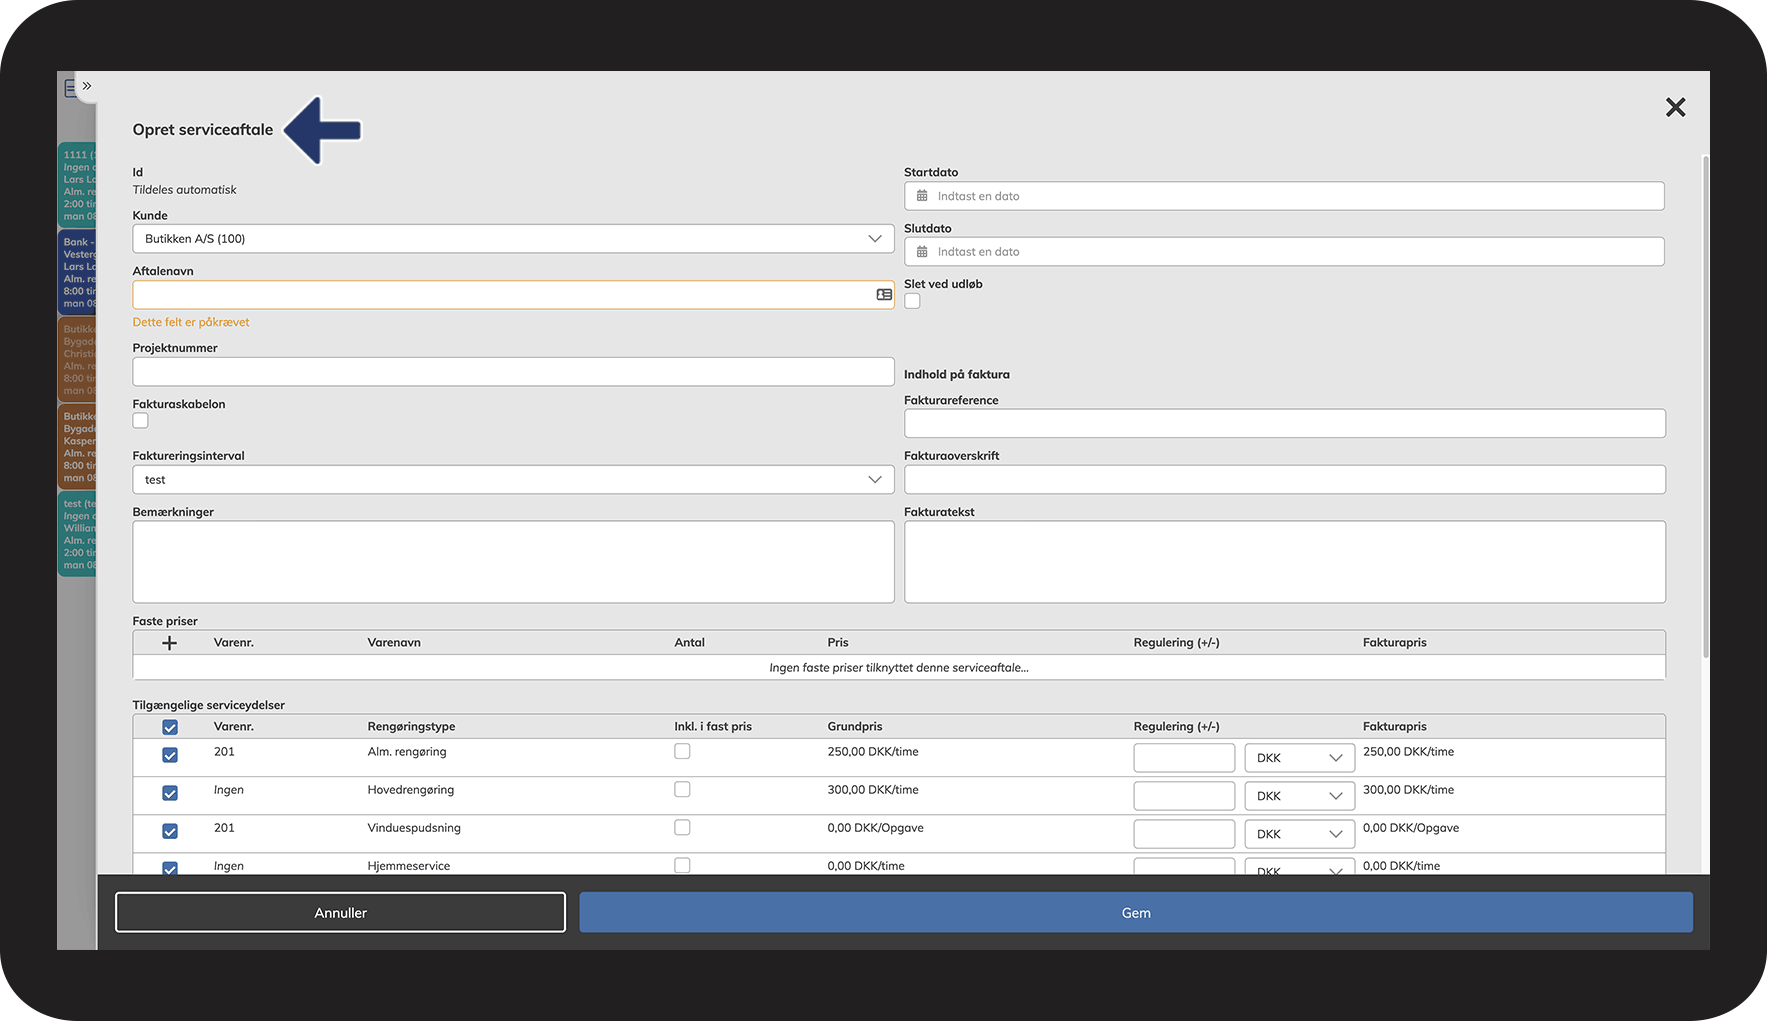
Task: Check Inkl. i fast pris for Hovedrengøring
Action: pyautogui.click(x=682, y=790)
